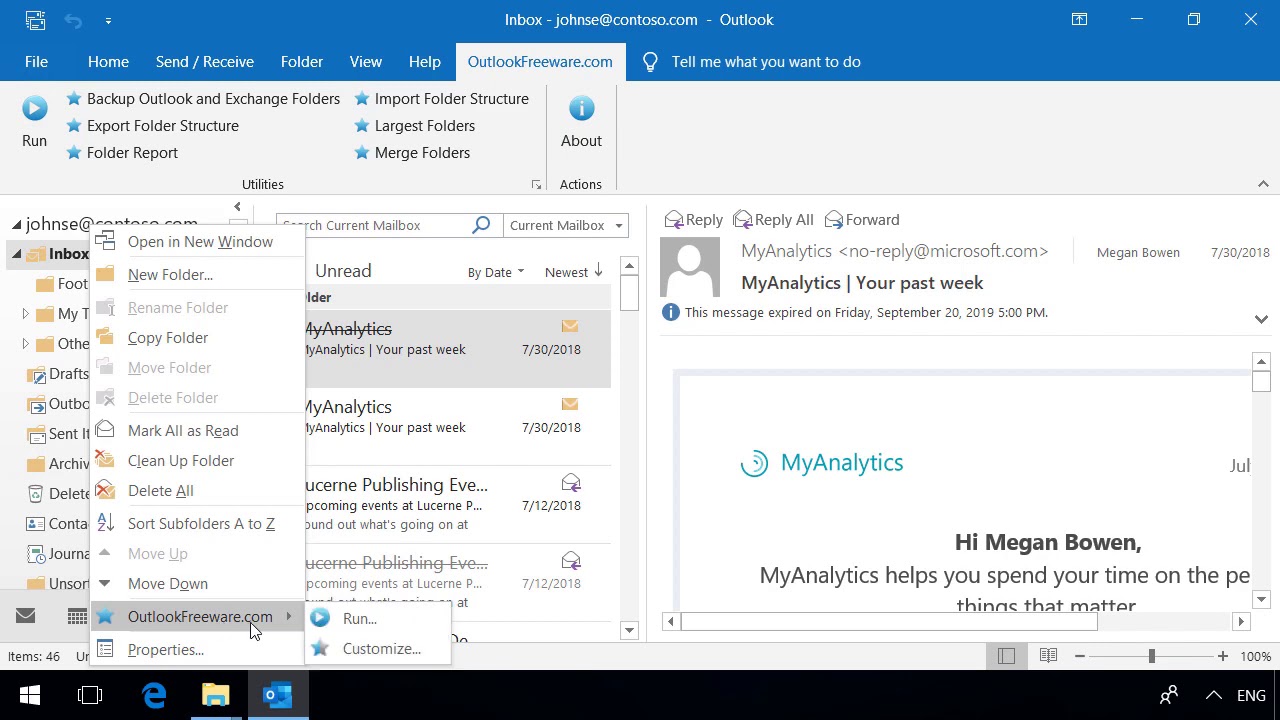Open Task View on taskbar
Screen dimensions: 1280x720
[90, 695]
